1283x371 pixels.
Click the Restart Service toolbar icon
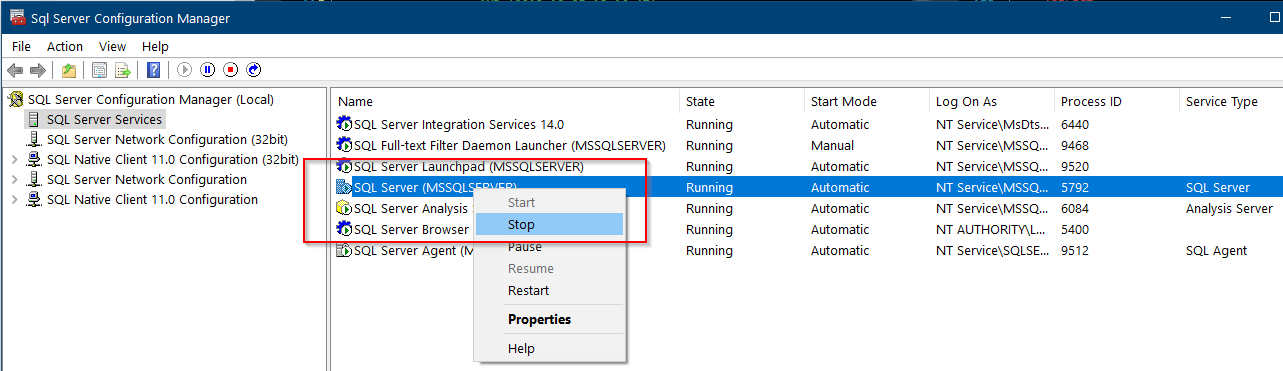(254, 70)
